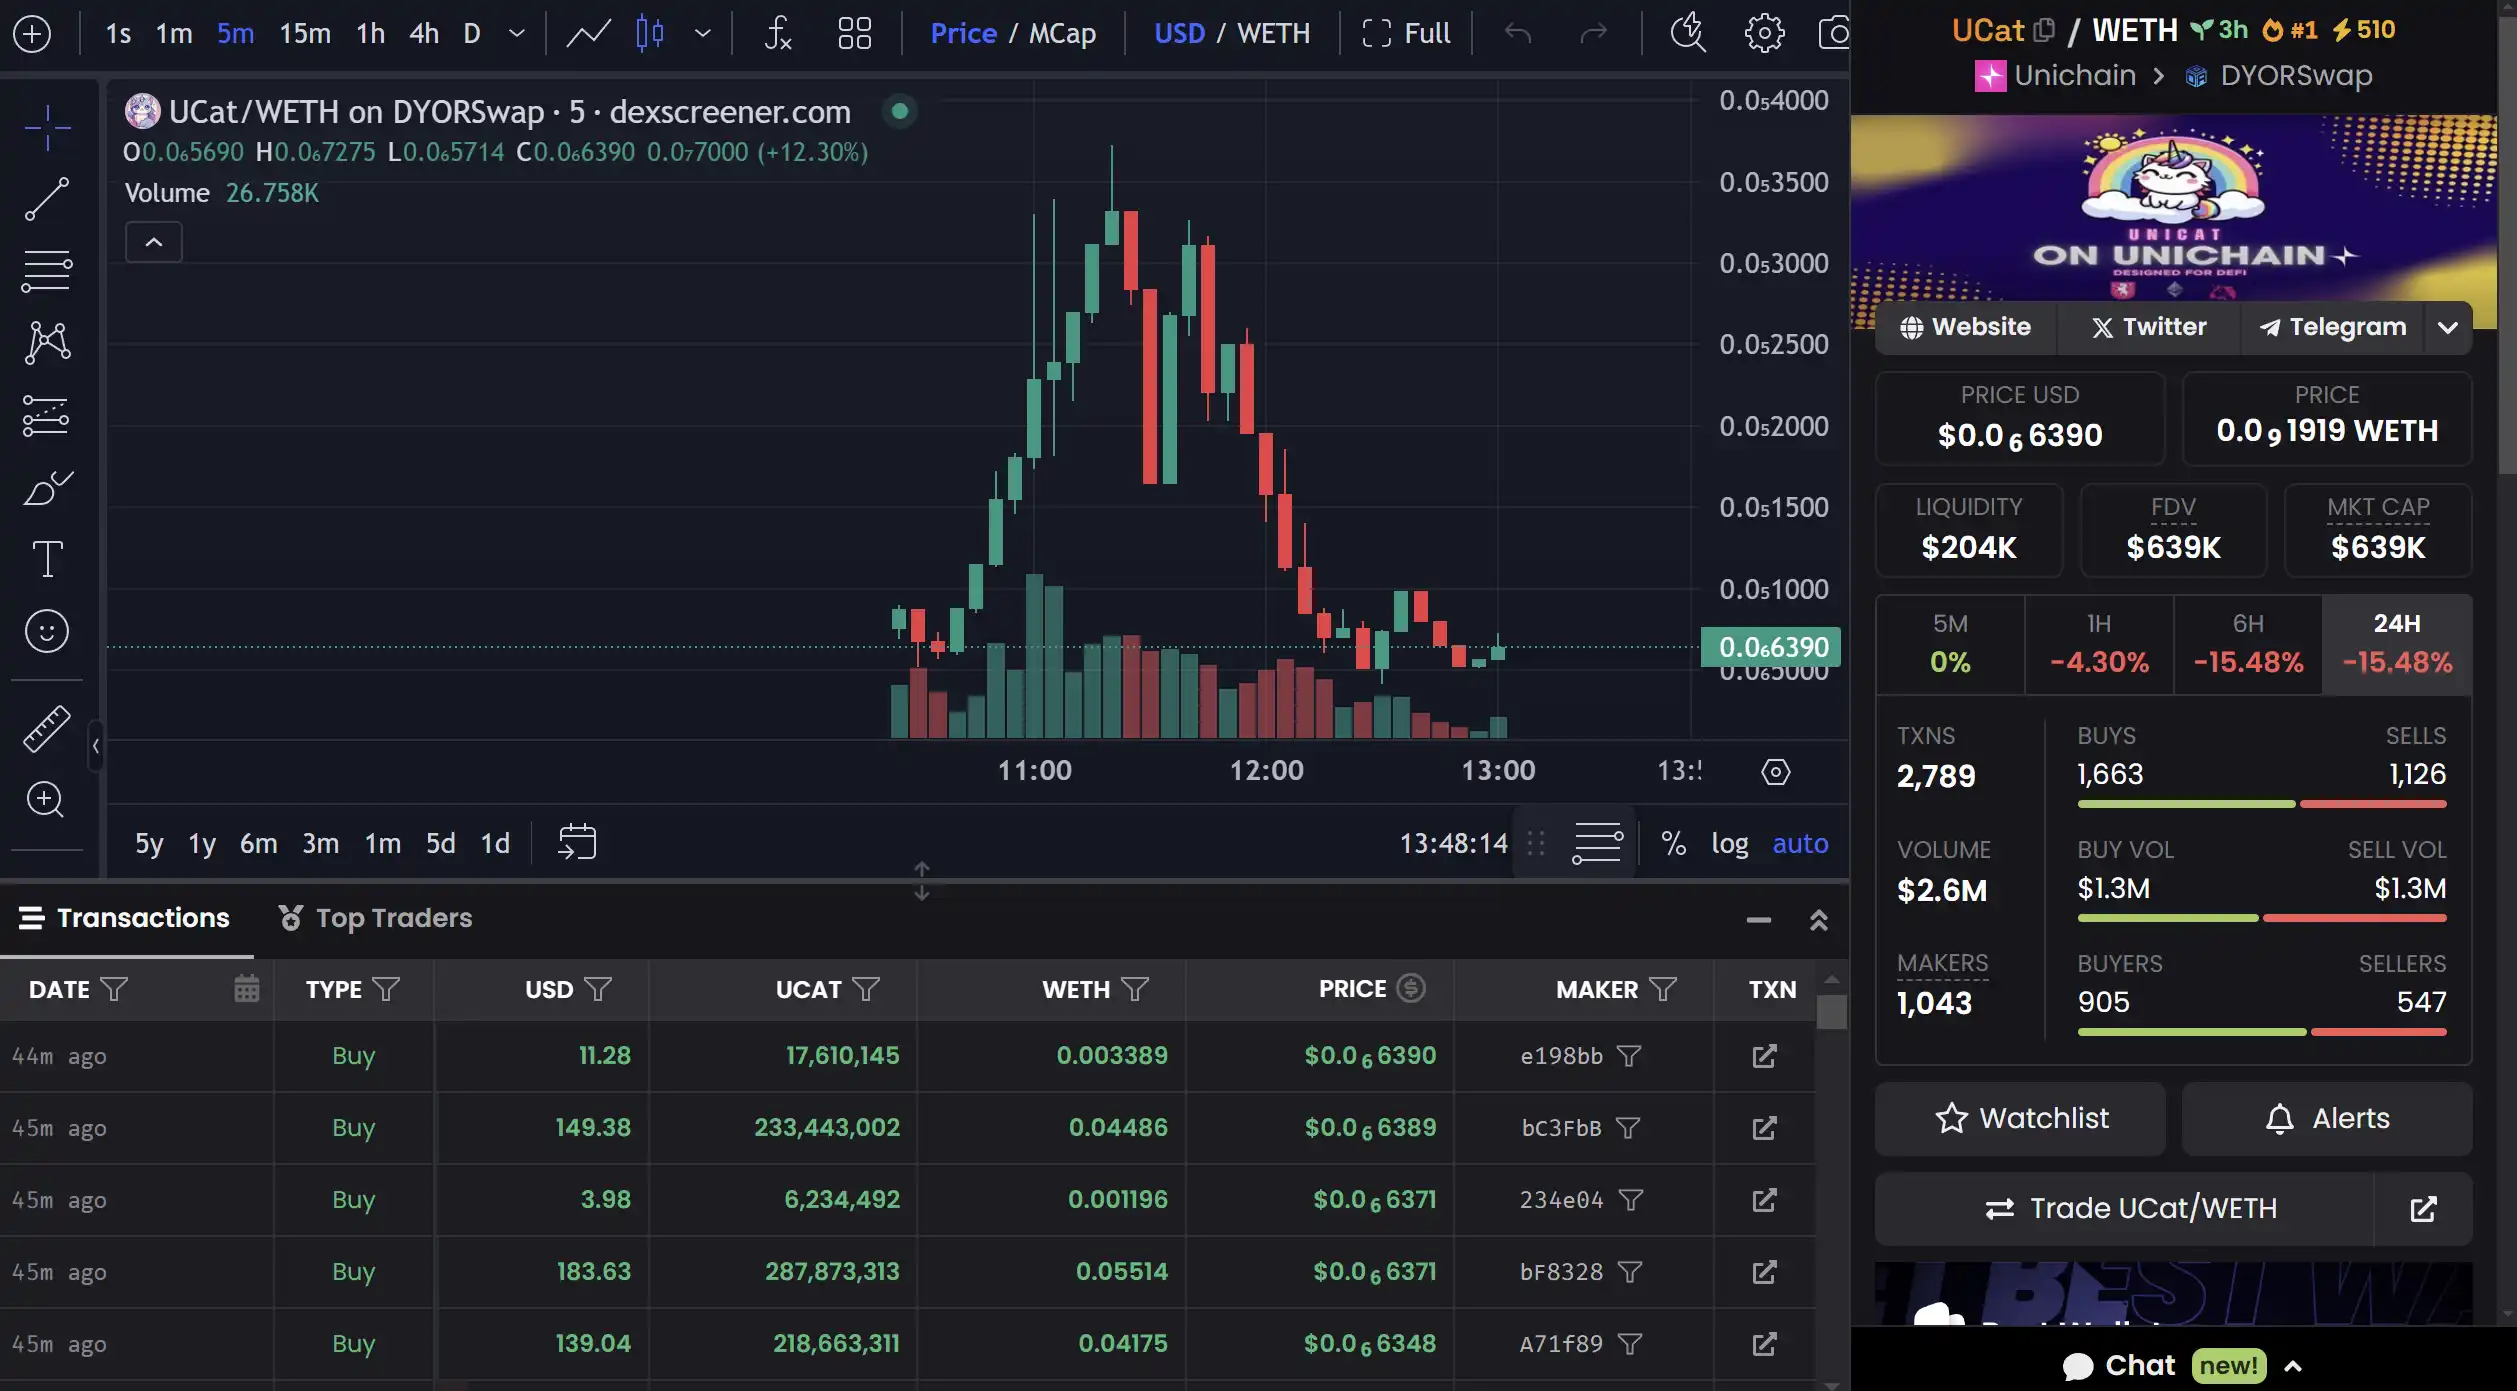Select the measure ruler tool
The width and height of the screenshot is (2517, 1391).
[47, 729]
